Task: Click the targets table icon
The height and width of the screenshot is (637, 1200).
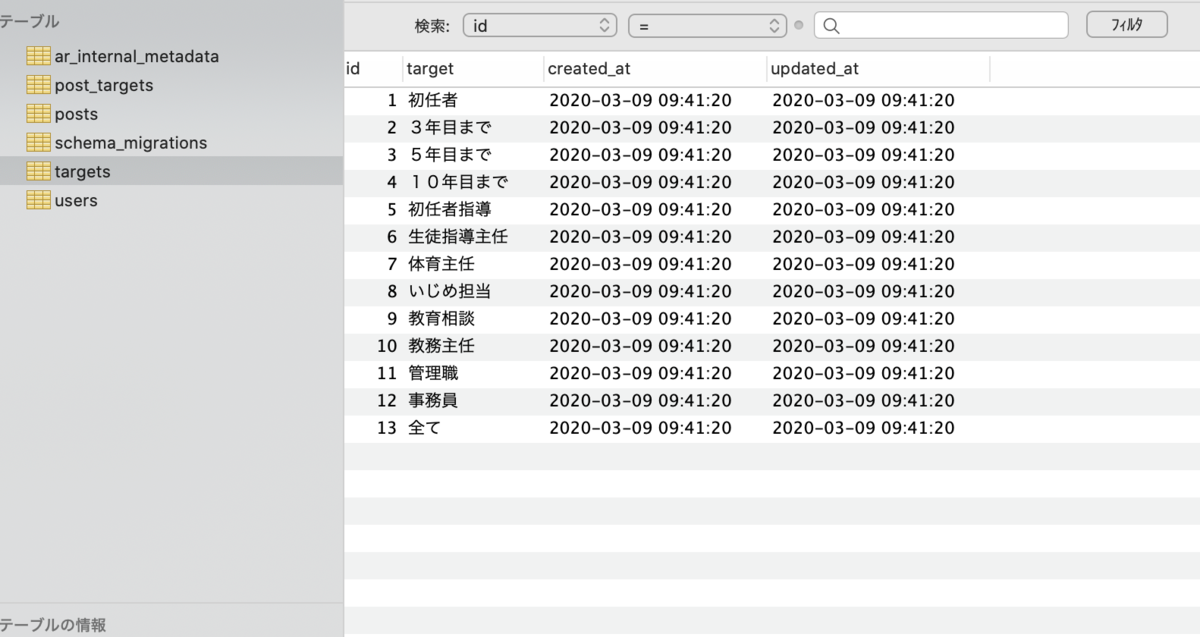Action: click(38, 171)
